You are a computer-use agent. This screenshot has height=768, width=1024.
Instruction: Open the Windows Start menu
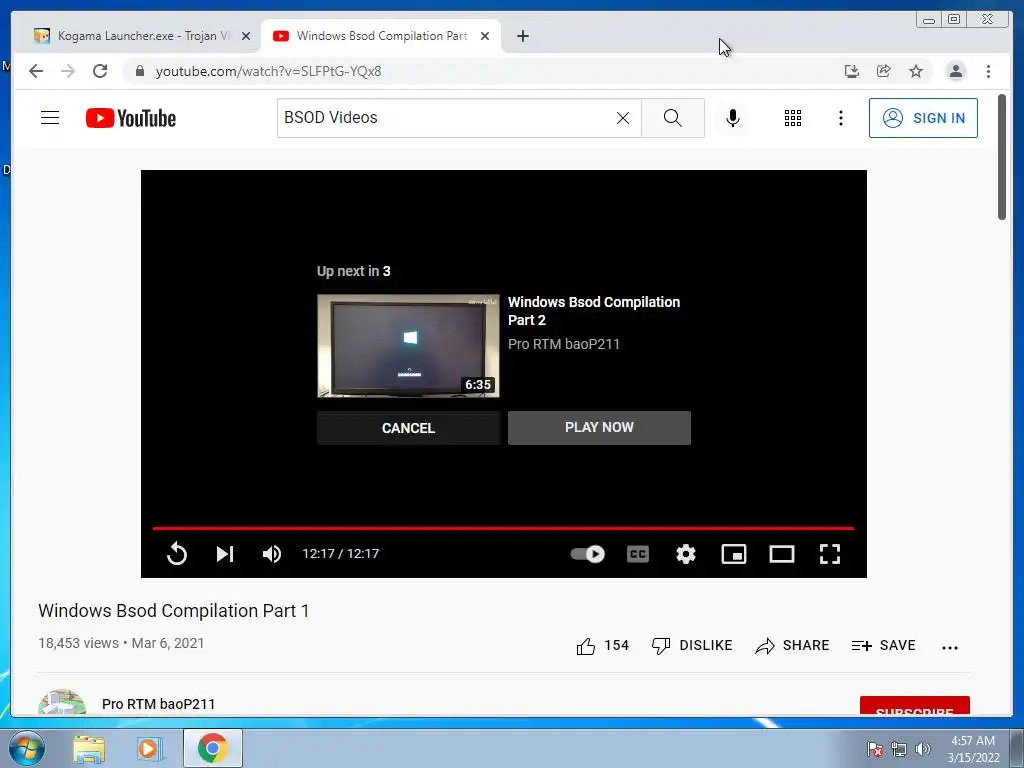coord(27,748)
